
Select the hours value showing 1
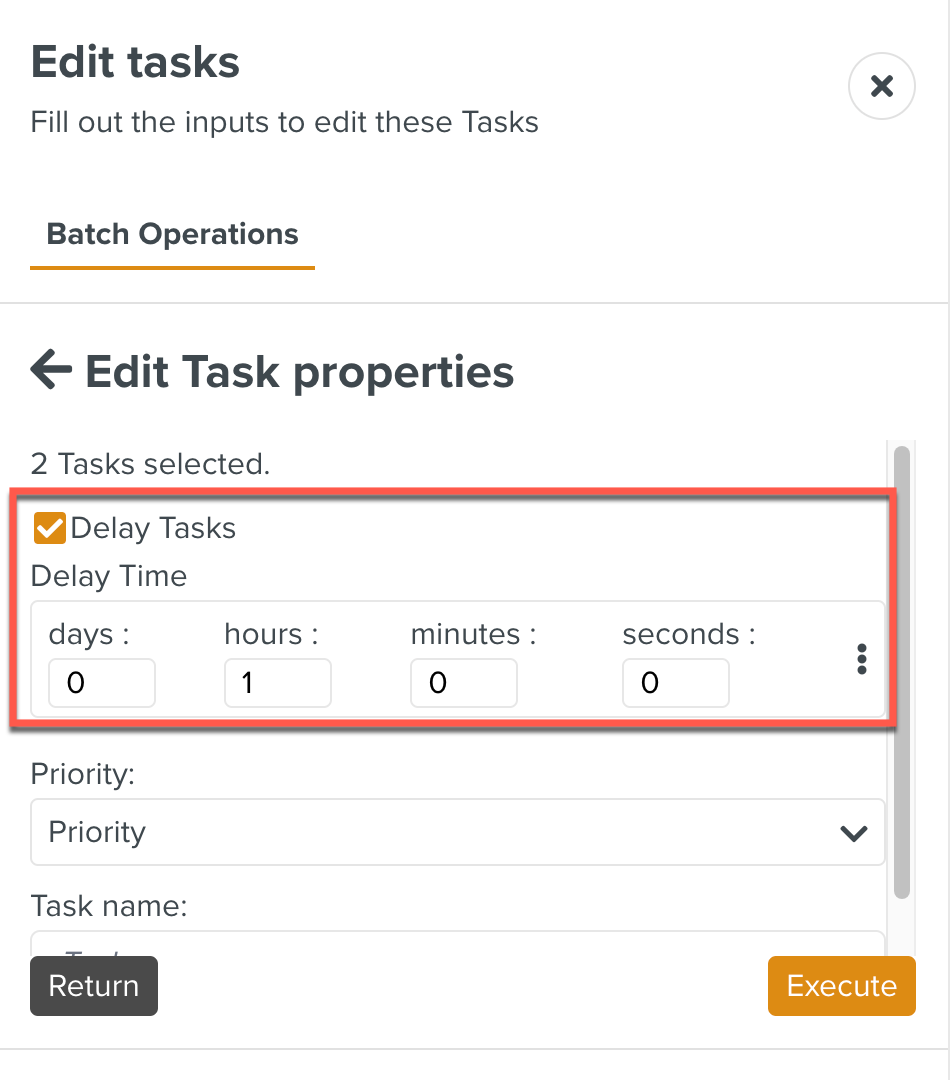[277, 683]
